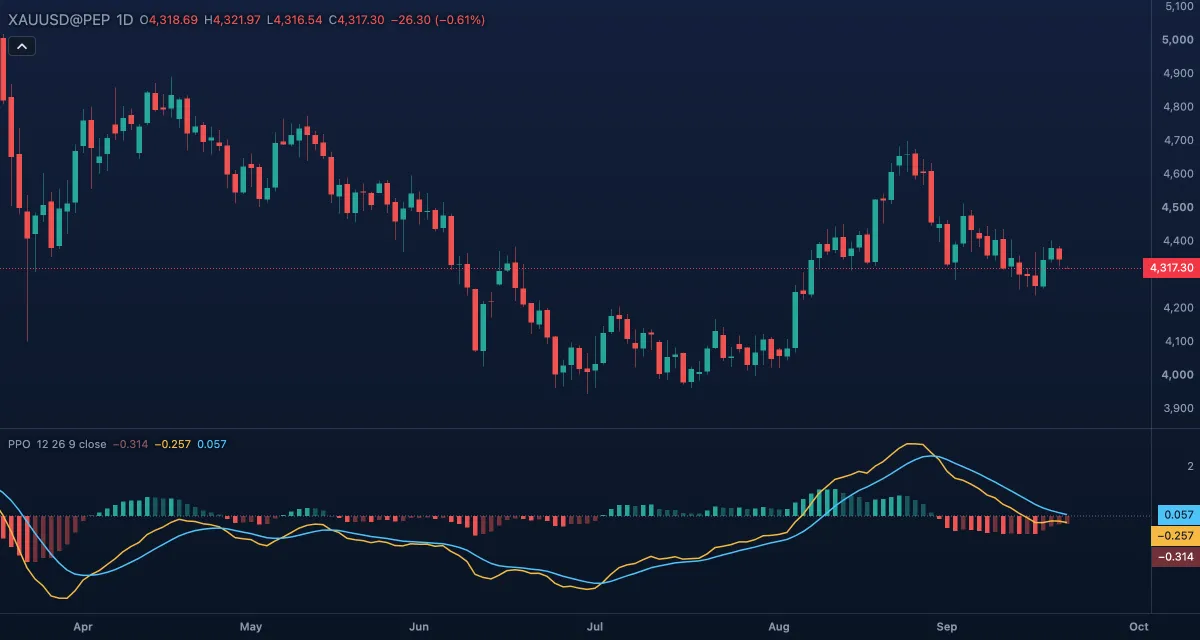Select the blue 0.057 axis label
This screenshot has height=640, width=1200.
(1178, 515)
